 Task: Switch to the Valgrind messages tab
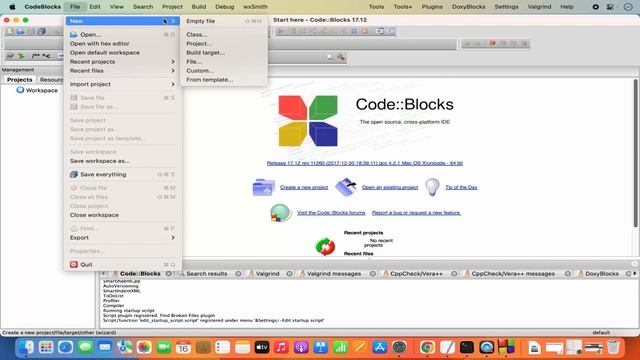point(334,273)
